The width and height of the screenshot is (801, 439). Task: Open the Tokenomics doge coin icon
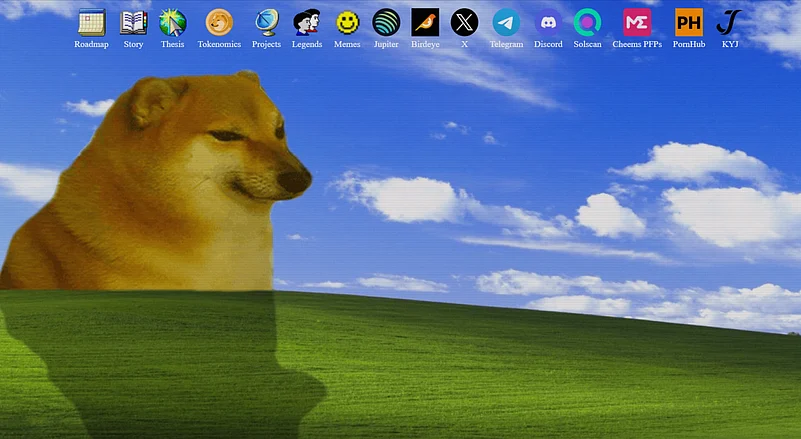pyautogui.click(x=219, y=22)
